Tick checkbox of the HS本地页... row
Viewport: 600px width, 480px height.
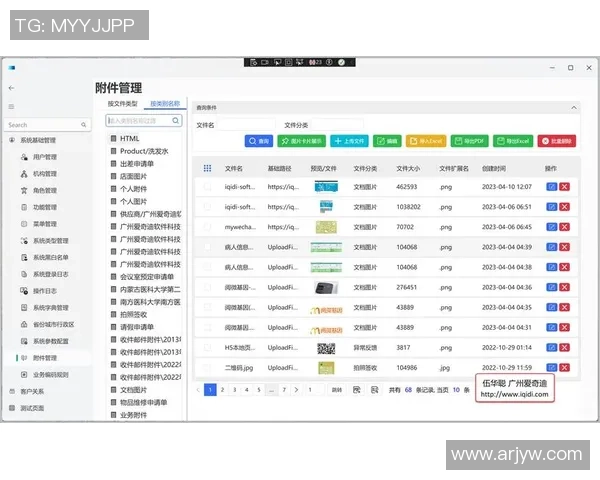207,348
